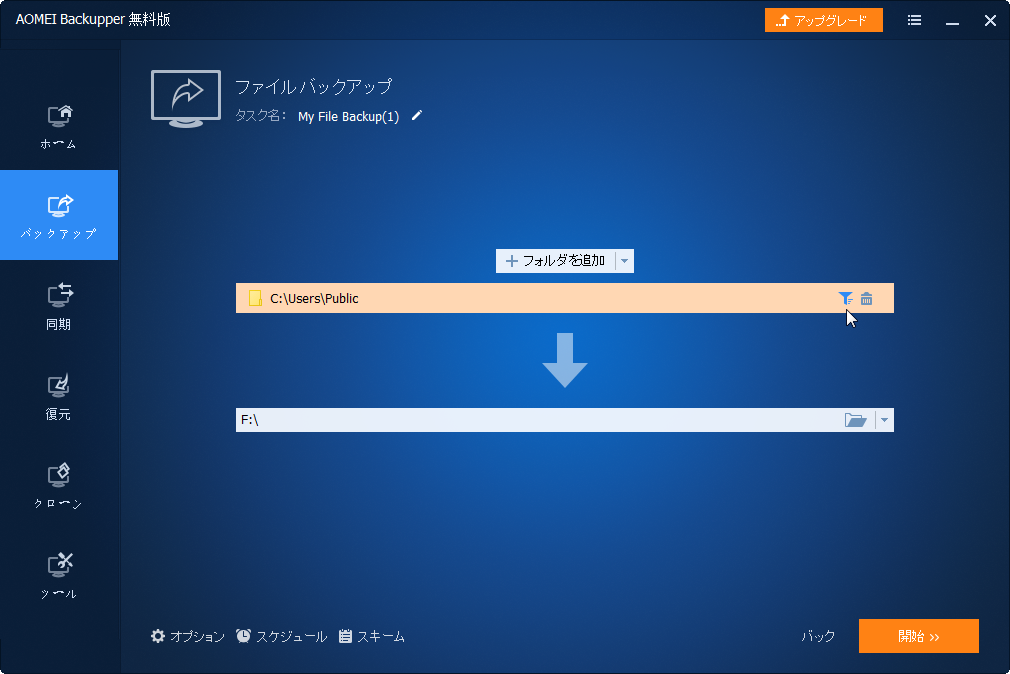Edit task name with the pencil icon
The width and height of the screenshot is (1010, 674).
(417, 115)
